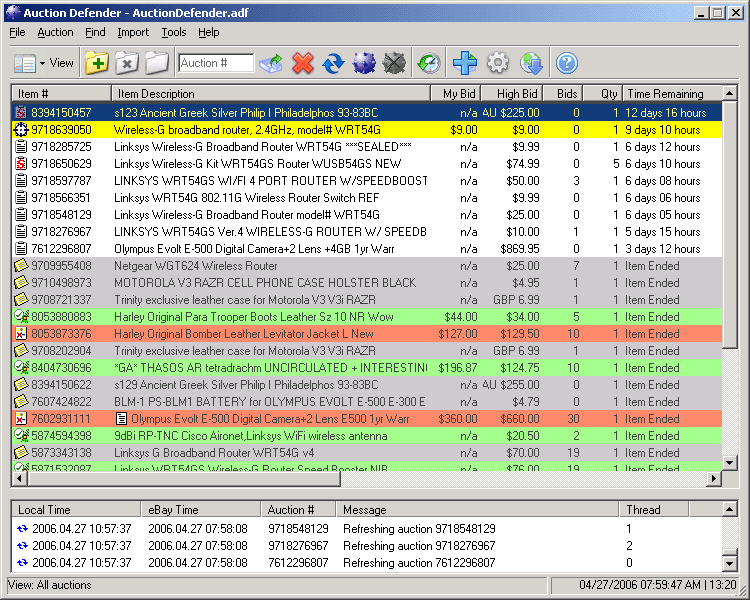Sort by High Bid column header
The width and height of the screenshot is (750, 600).
click(516, 93)
